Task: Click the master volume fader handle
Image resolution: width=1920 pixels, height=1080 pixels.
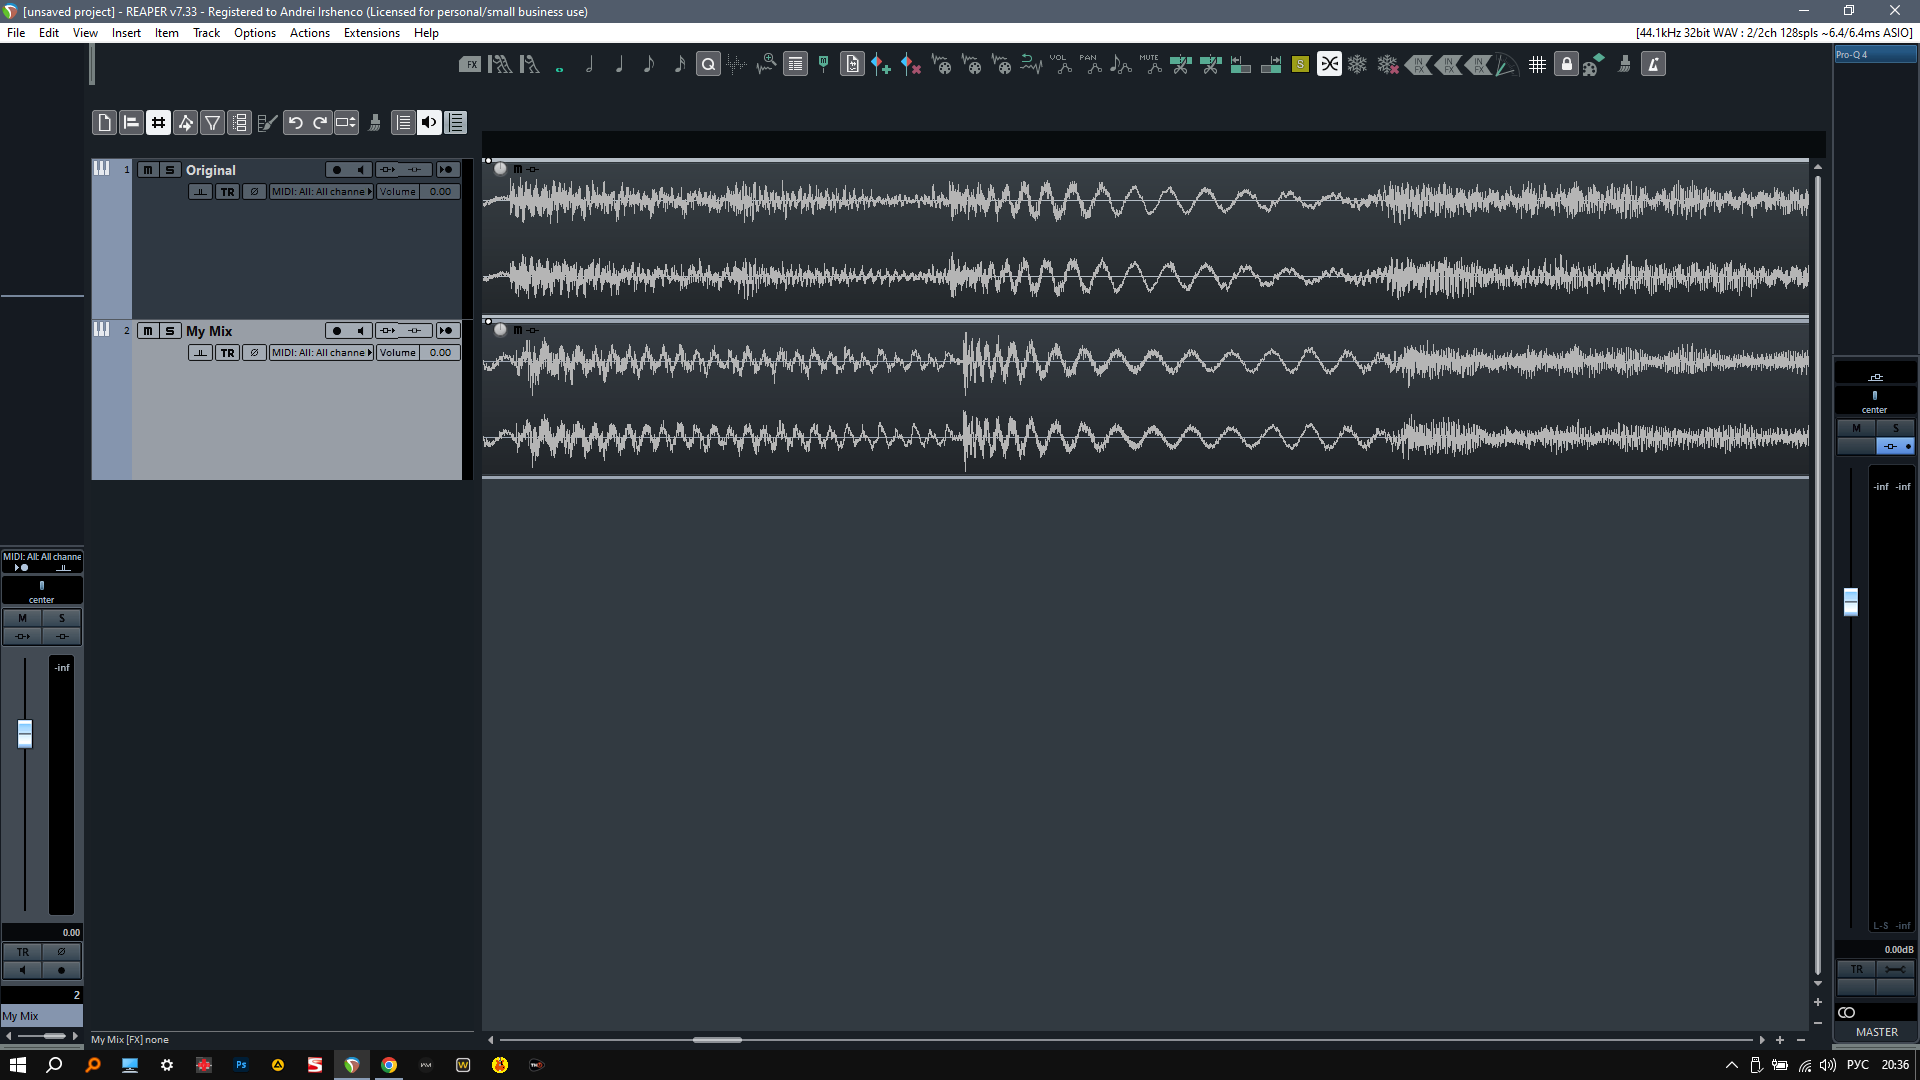Action: tap(1851, 601)
